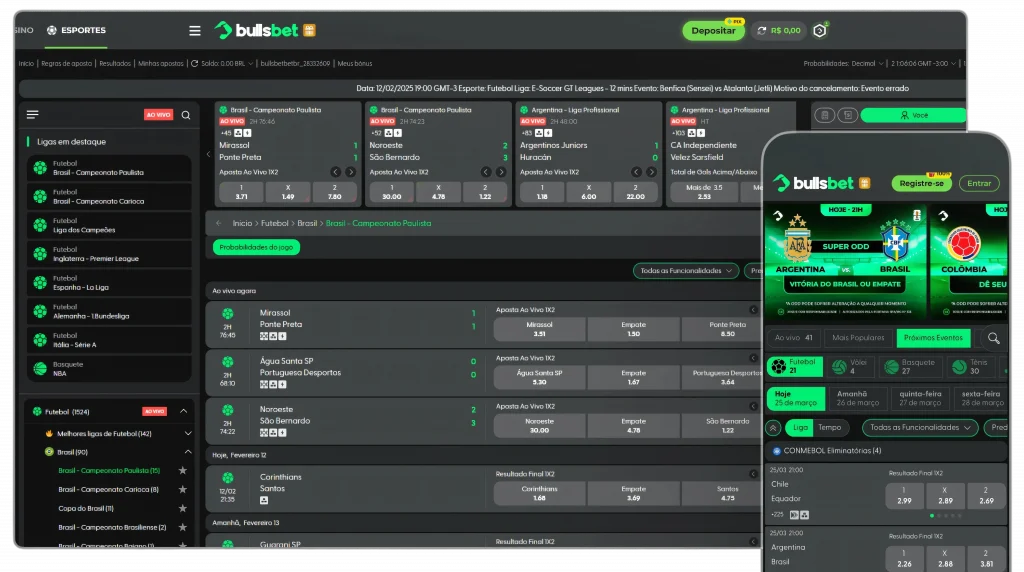
Task: Favorite Brasil - Campeonato Paulista (15) star
Action: (x=183, y=470)
